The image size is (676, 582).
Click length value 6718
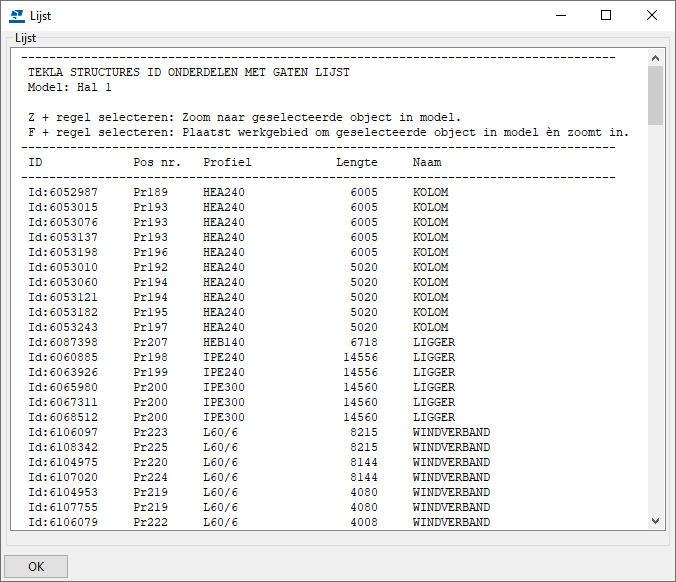coord(364,342)
